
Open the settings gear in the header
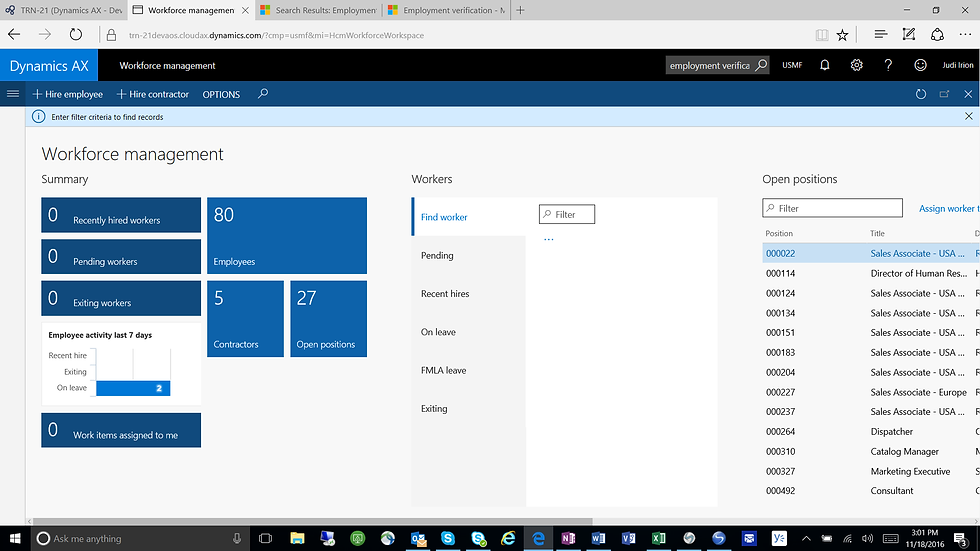(x=856, y=65)
